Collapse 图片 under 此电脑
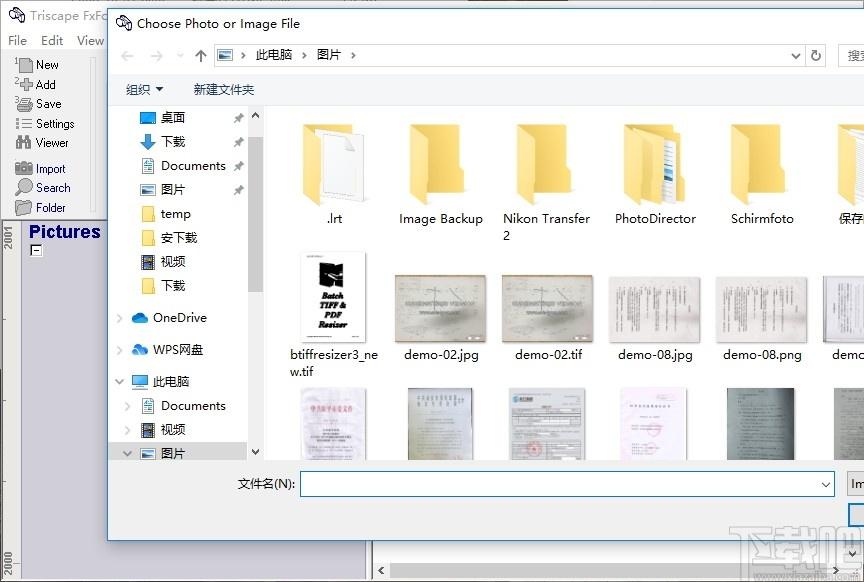The width and height of the screenshot is (864, 582). (x=127, y=454)
